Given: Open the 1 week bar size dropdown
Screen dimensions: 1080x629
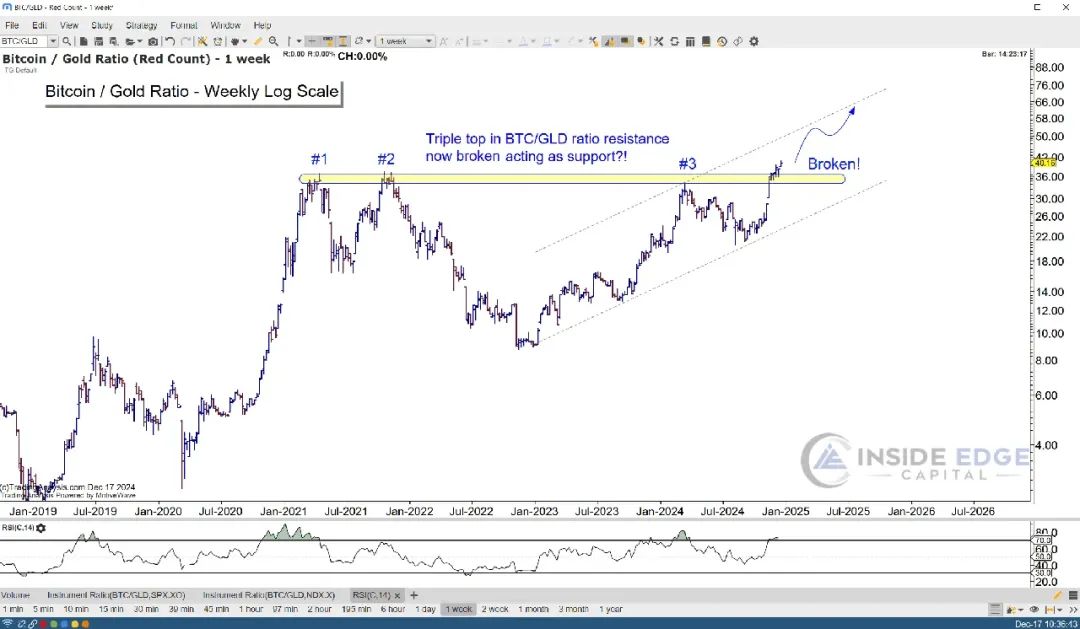Looking at the screenshot, I should (x=405, y=41).
